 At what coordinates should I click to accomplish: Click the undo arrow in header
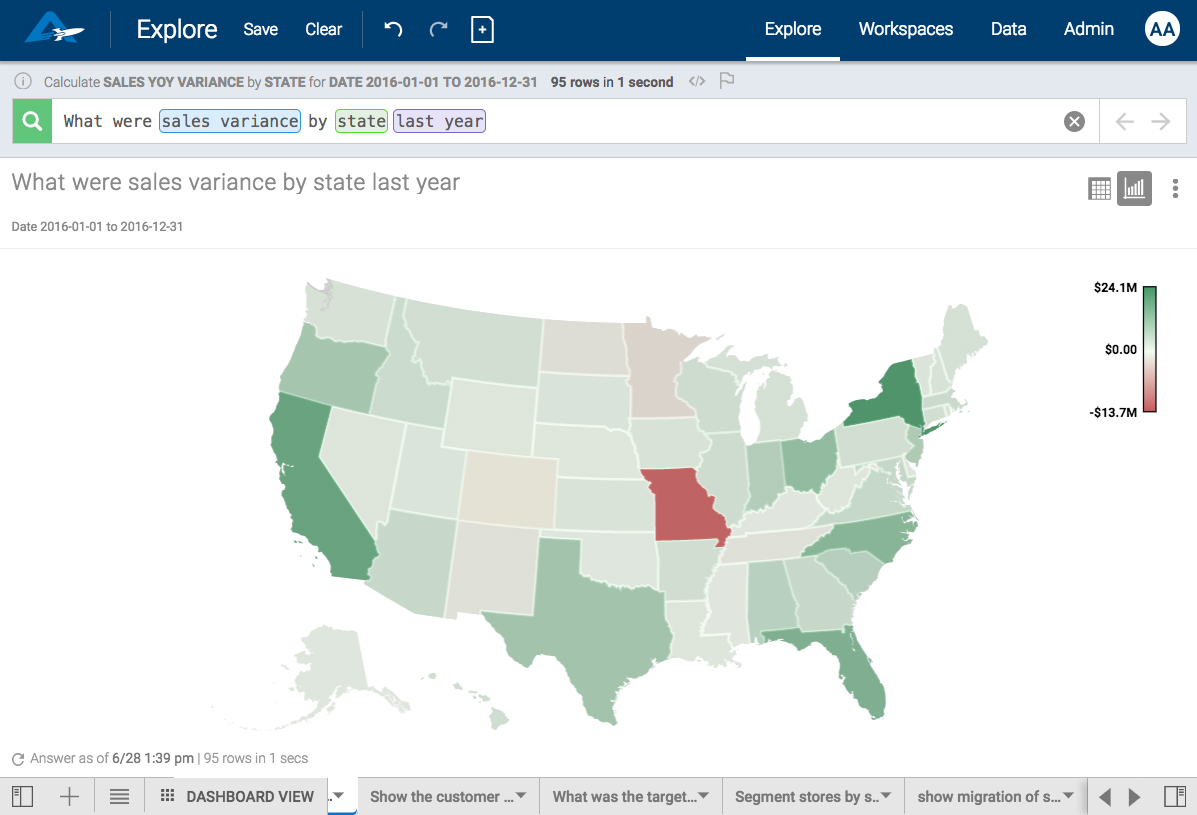click(x=393, y=29)
